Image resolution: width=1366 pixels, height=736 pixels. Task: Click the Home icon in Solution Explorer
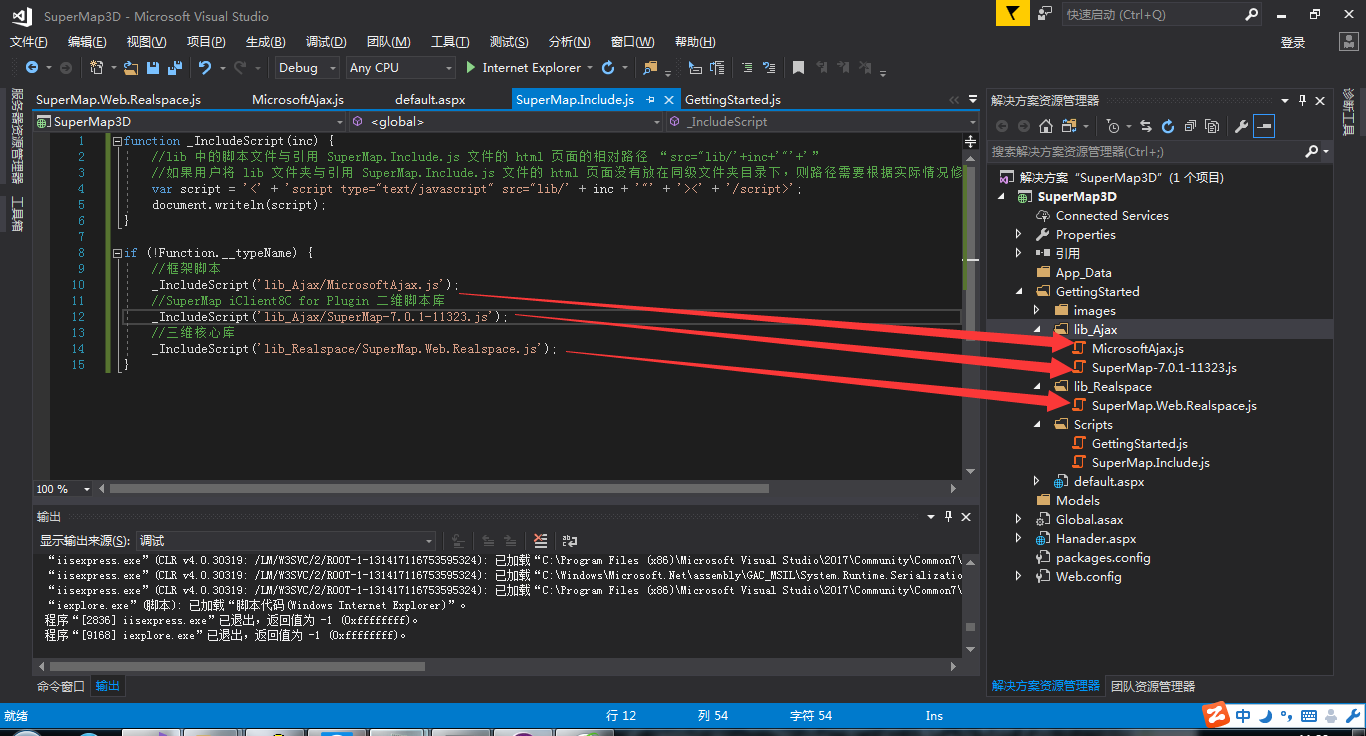pyautogui.click(x=1046, y=126)
